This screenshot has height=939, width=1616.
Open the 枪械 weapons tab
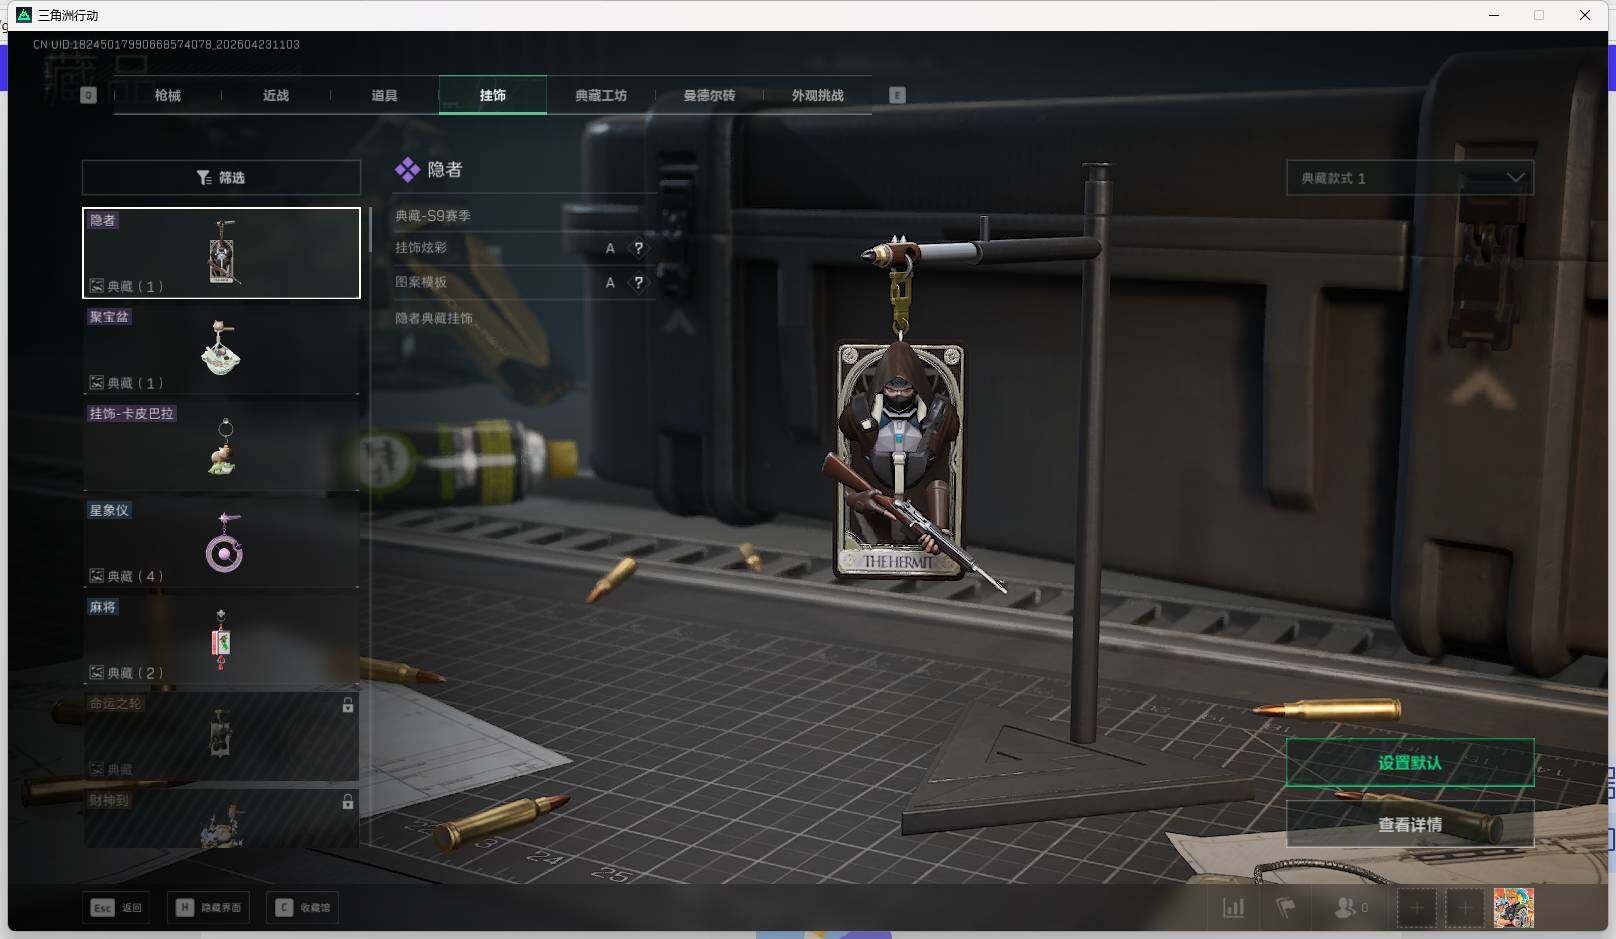click(x=168, y=95)
